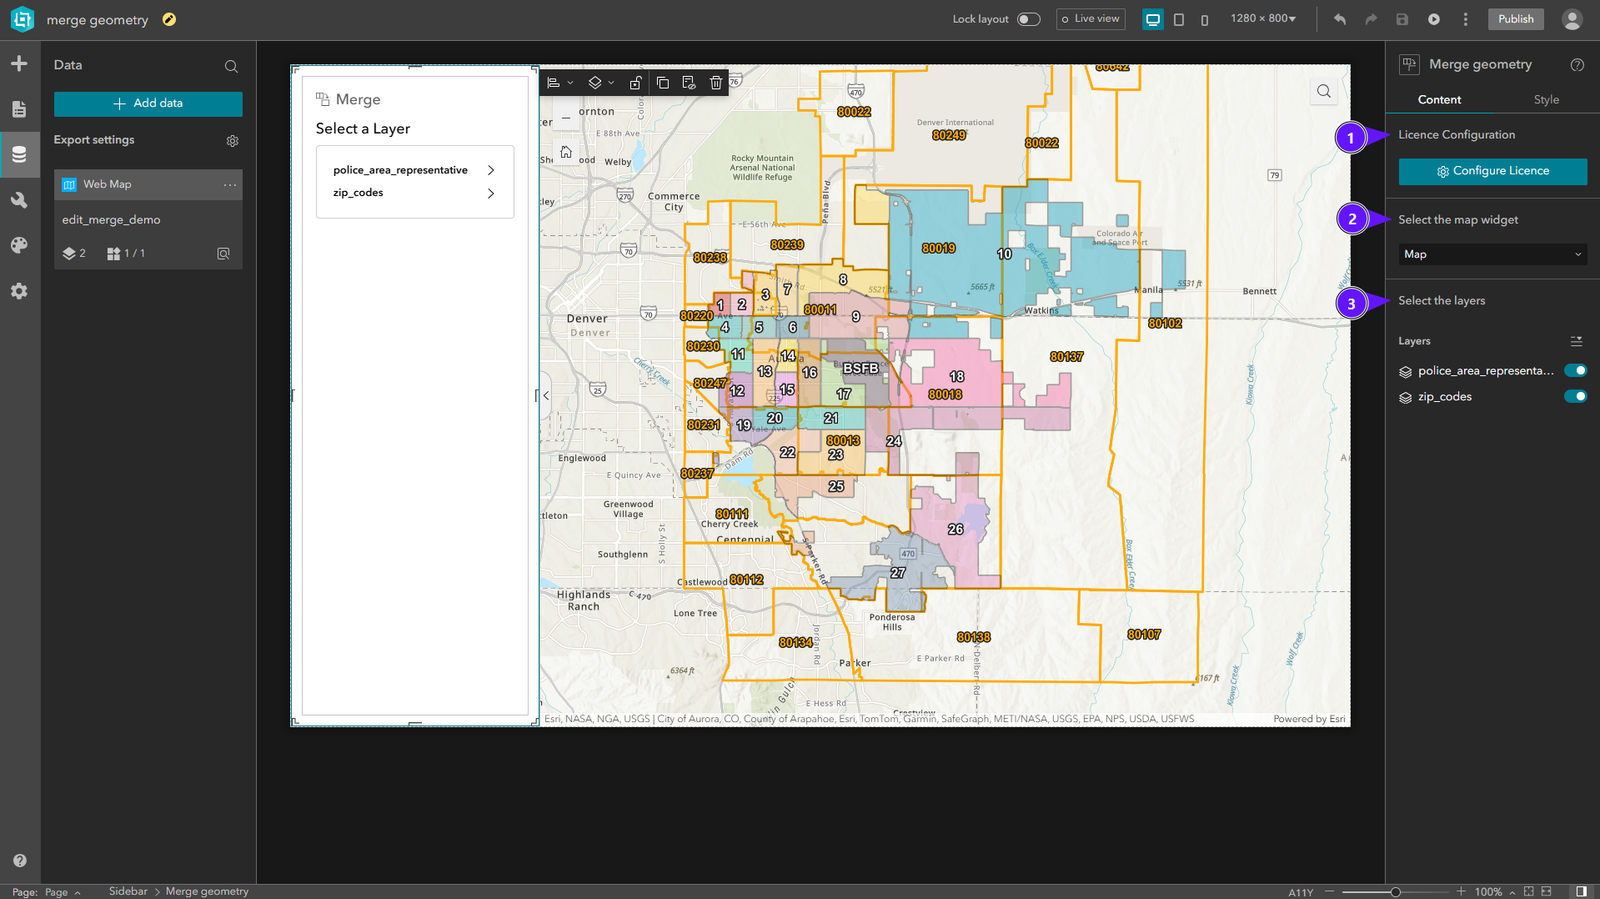Image resolution: width=1600 pixels, height=899 pixels.
Task: Expand the 1280 × 800 resolution dropdown
Action: [x=1263, y=19]
